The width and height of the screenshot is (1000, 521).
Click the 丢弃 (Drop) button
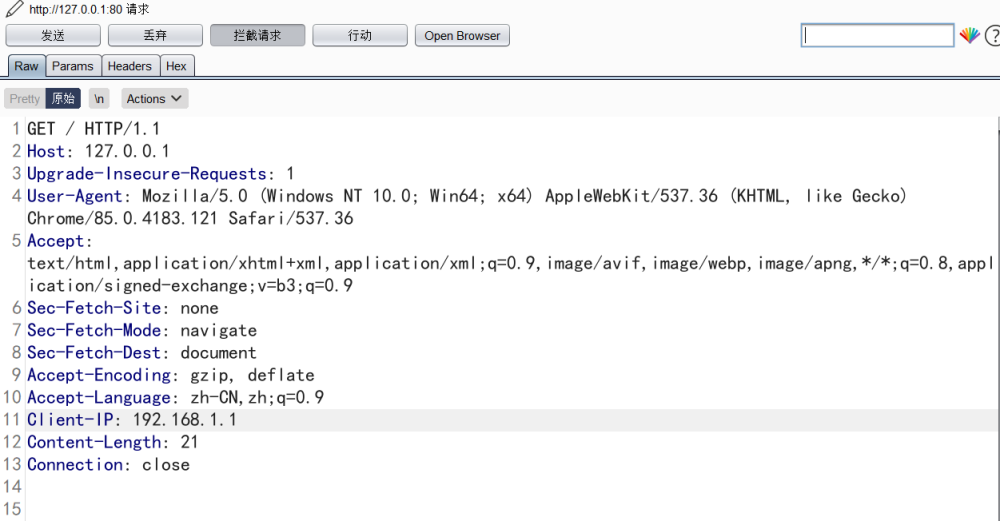pos(155,36)
